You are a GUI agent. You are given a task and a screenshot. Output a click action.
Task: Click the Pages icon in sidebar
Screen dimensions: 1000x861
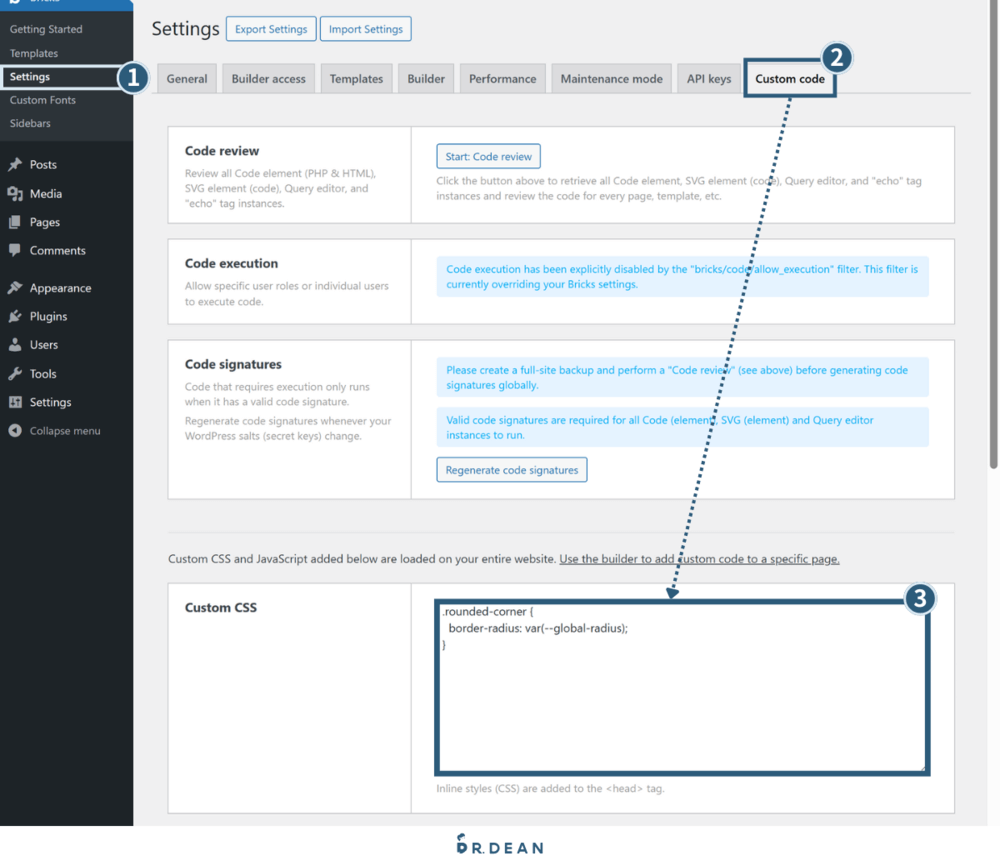[15, 222]
